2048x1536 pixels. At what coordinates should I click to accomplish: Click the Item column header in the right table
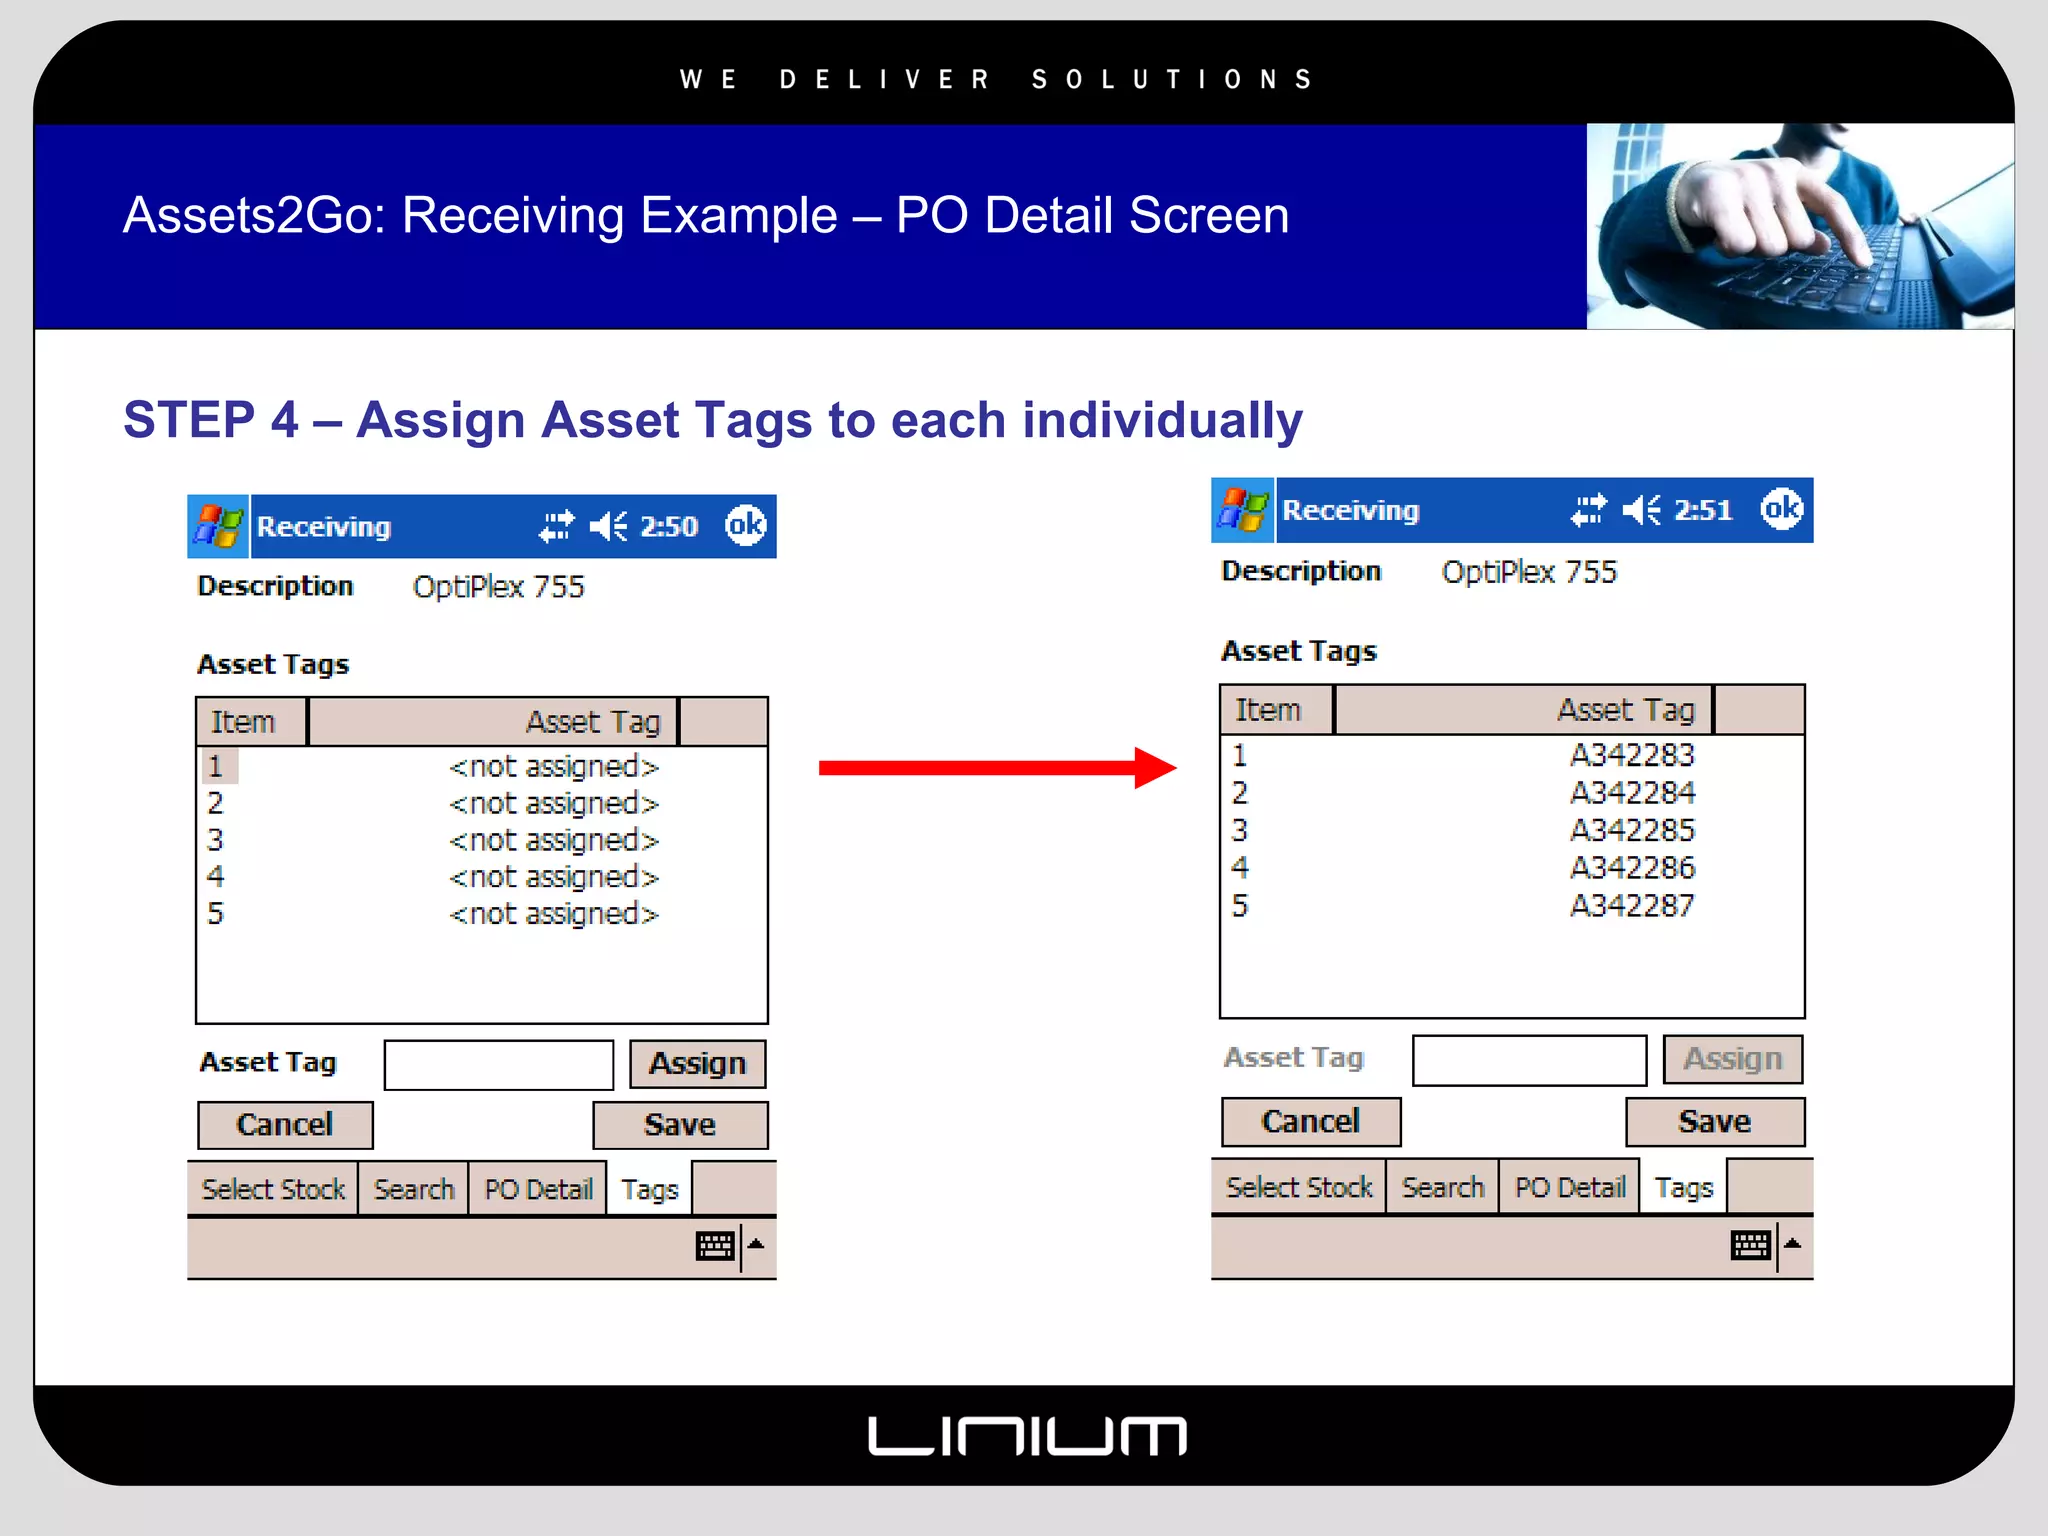click(1277, 710)
